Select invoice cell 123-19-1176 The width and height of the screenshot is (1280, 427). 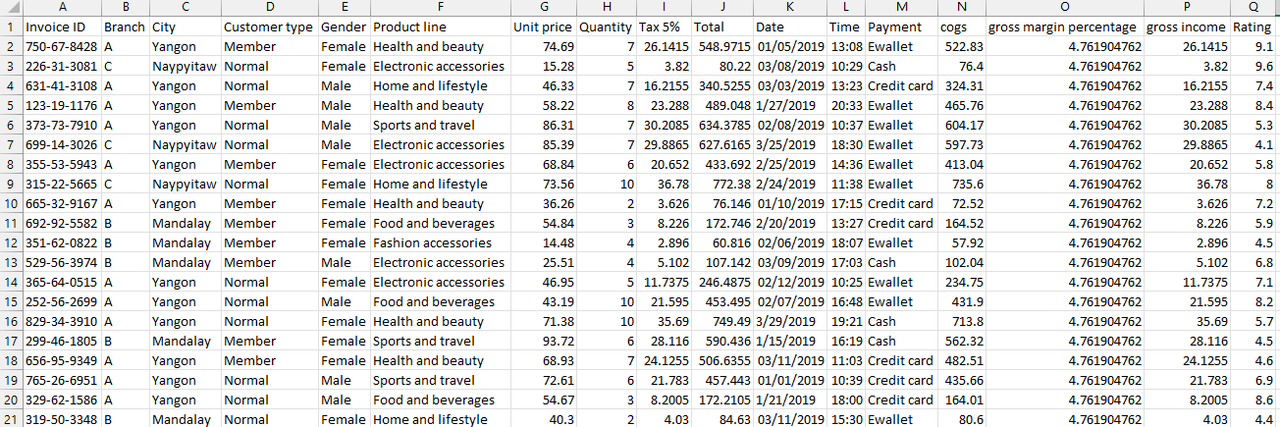pyautogui.click(x=61, y=106)
